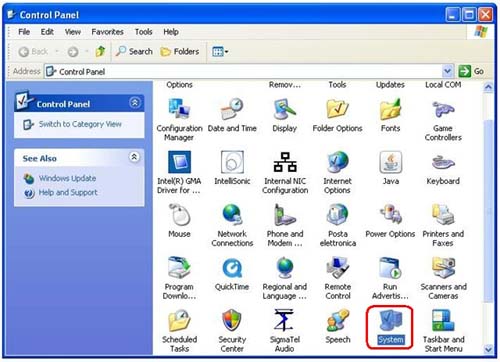
Task: Open the Tools menu
Action: (143, 32)
